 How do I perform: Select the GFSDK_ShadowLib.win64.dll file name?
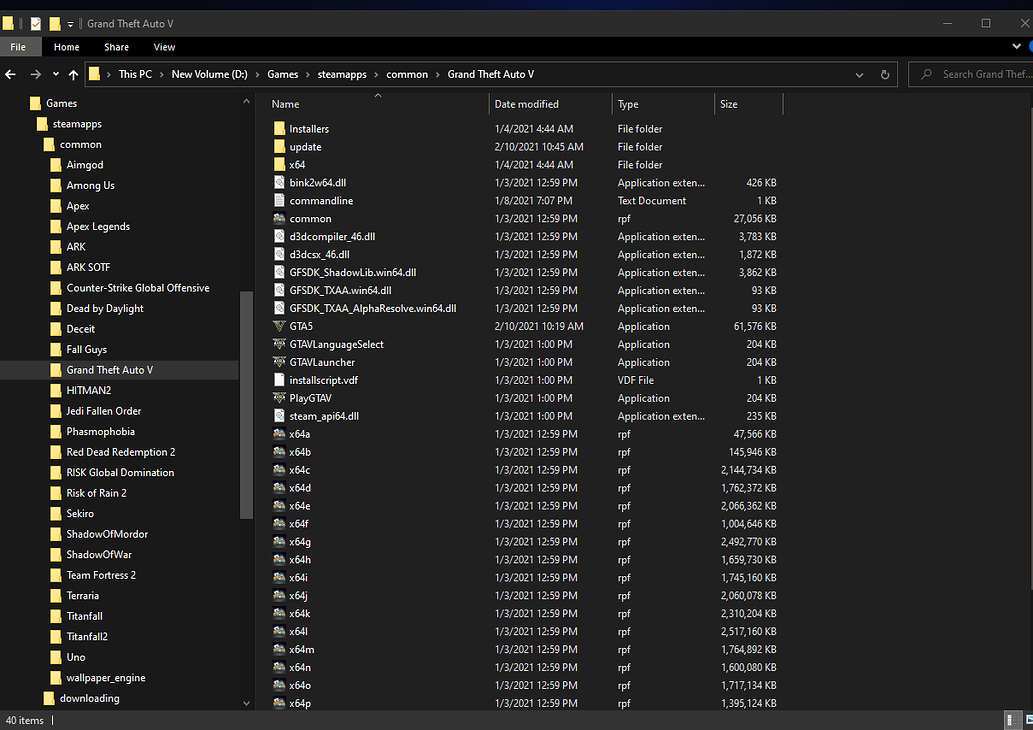click(352, 272)
